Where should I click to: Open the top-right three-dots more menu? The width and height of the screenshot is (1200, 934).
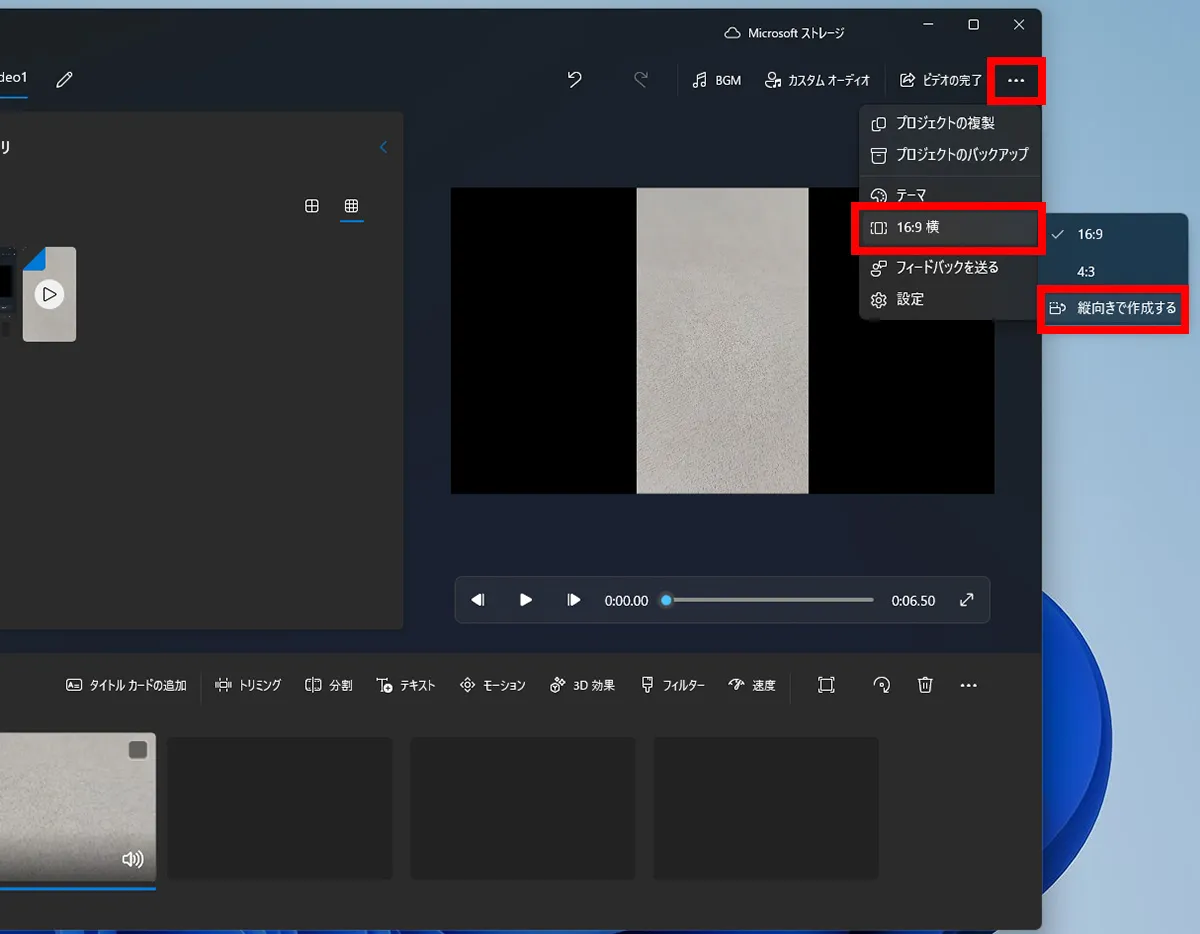click(1016, 81)
